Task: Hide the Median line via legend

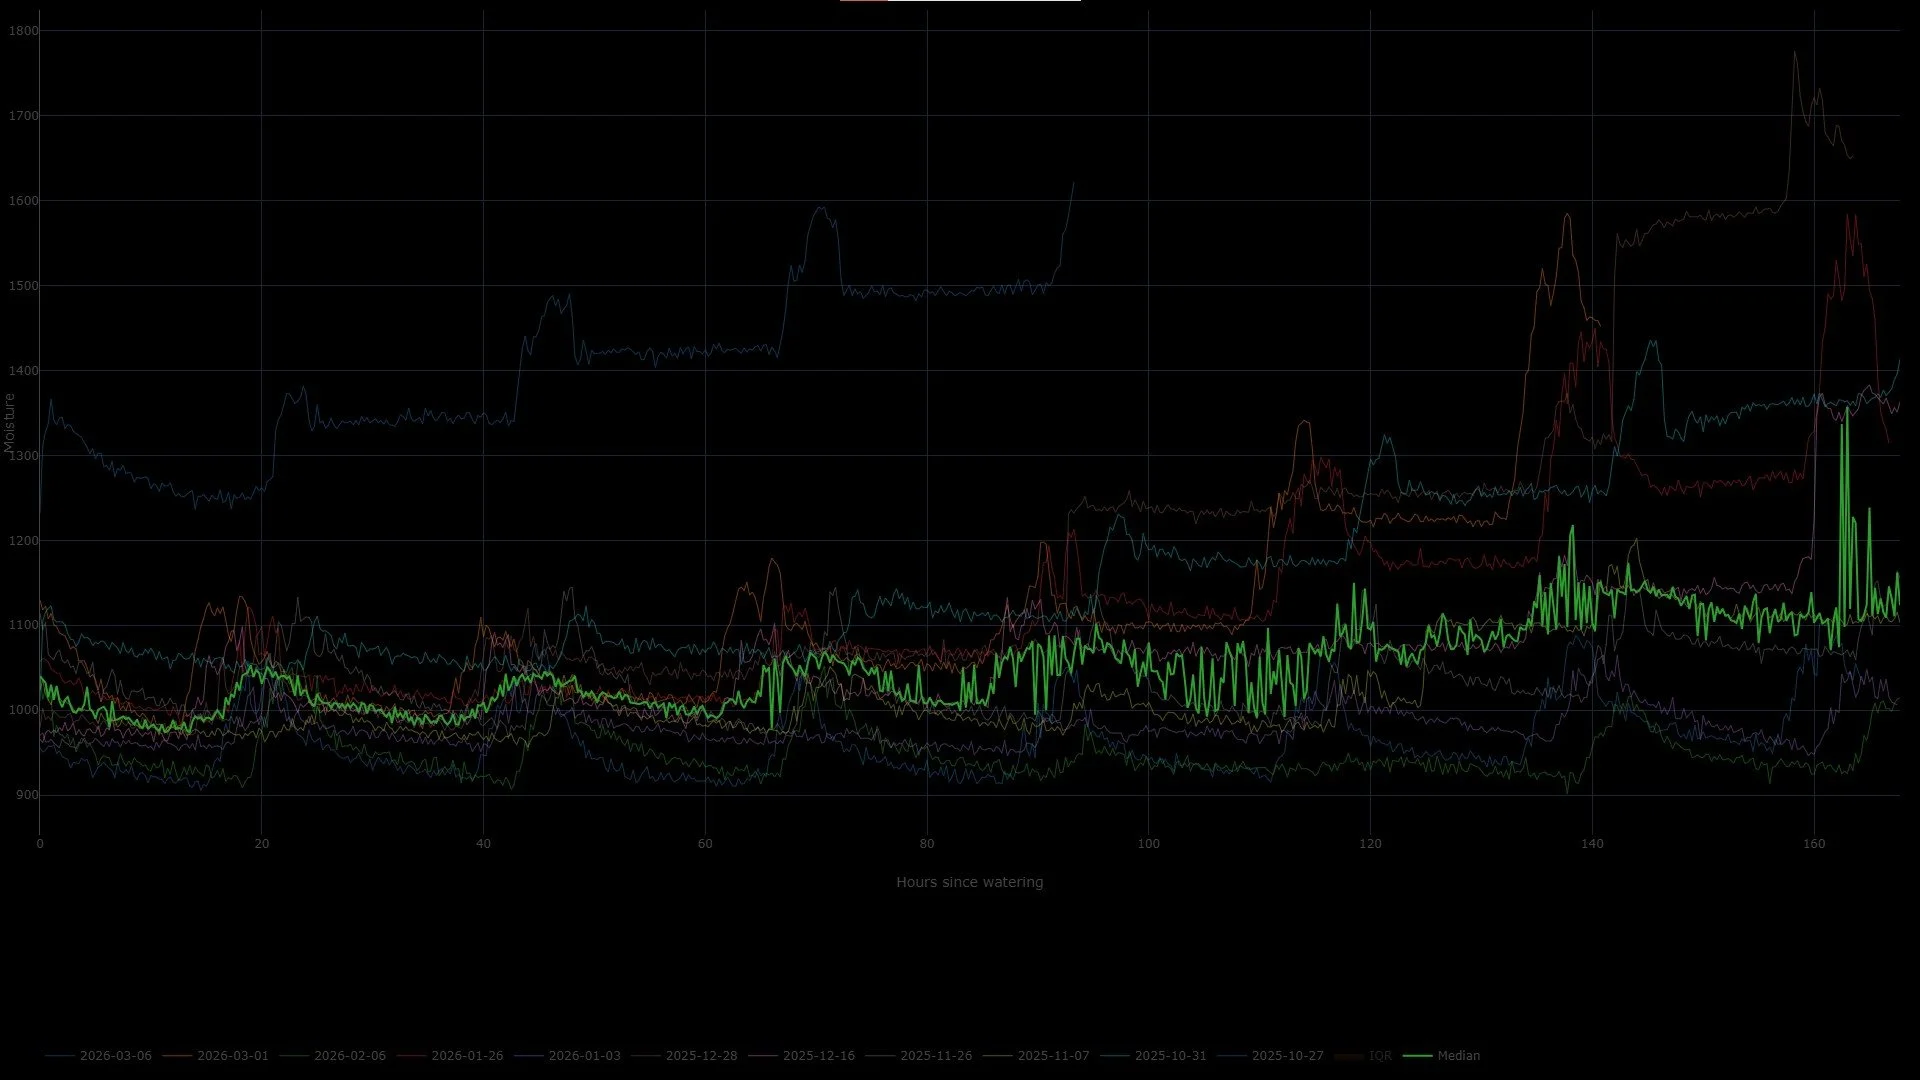Action: tap(1460, 1055)
